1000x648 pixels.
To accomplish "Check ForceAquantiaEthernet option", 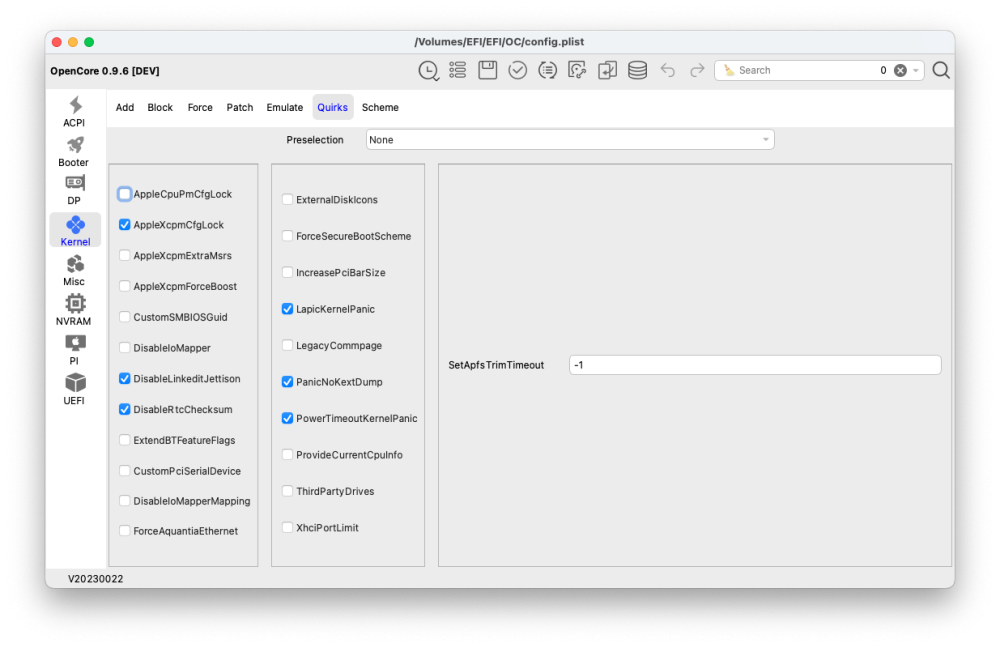I will click(x=124, y=531).
